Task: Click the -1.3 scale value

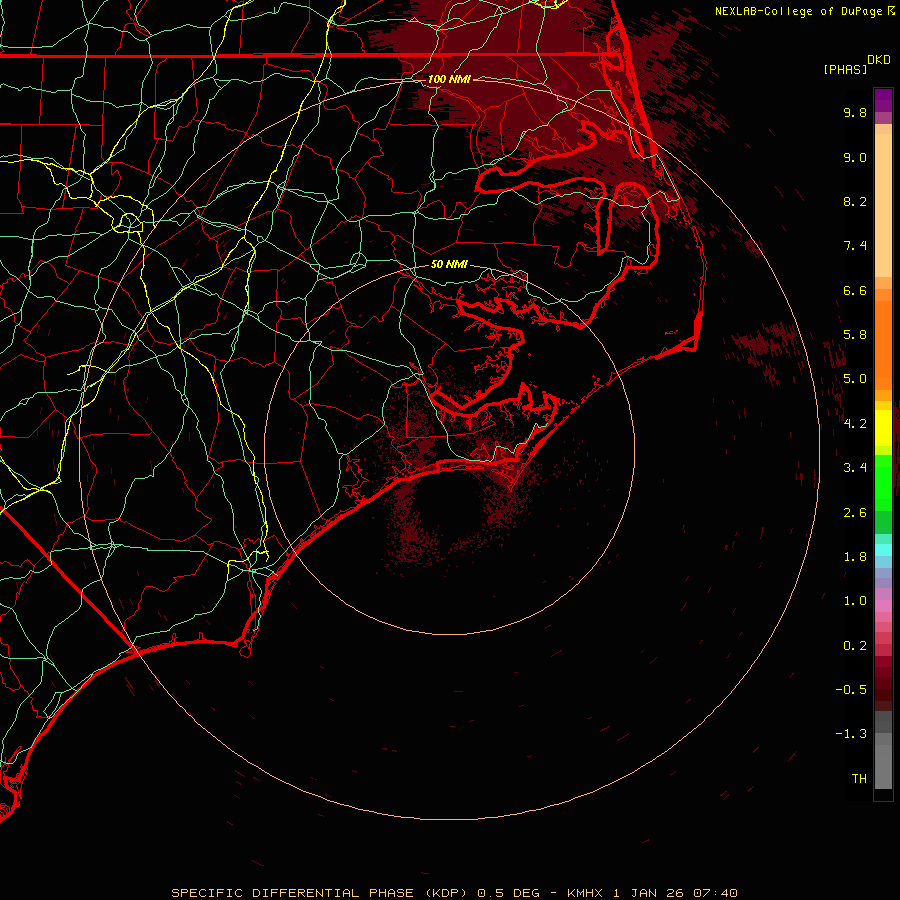Action: tap(851, 734)
